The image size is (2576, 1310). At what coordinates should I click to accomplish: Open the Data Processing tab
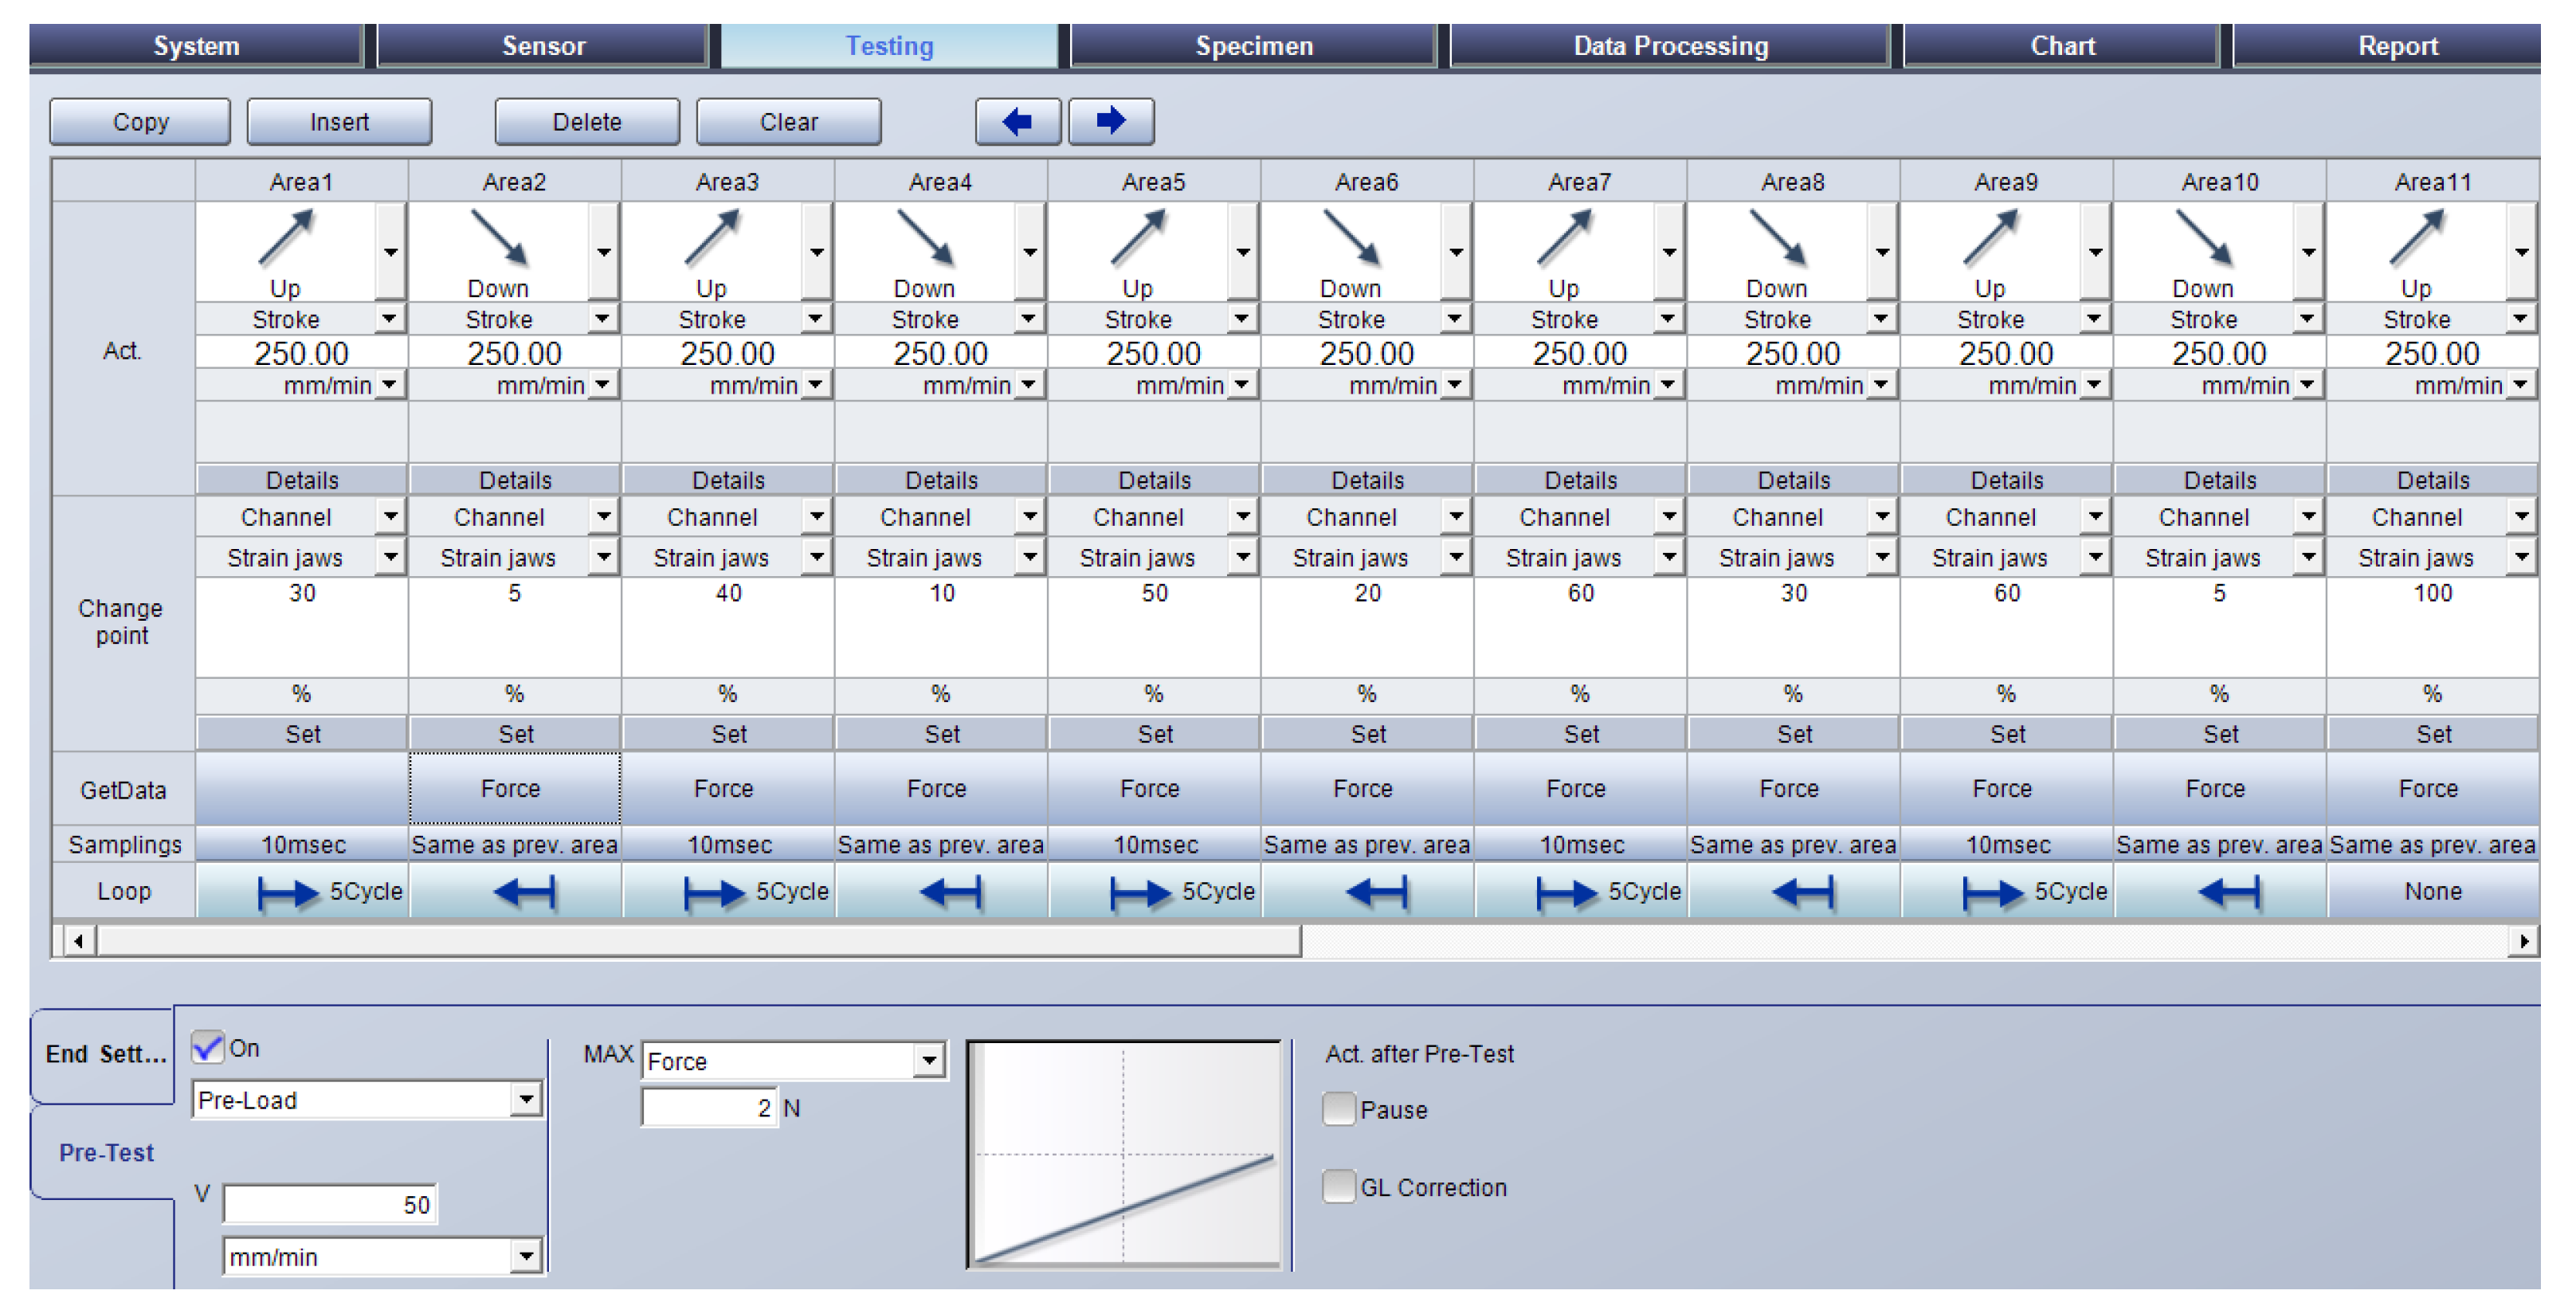(x=1669, y=46)
